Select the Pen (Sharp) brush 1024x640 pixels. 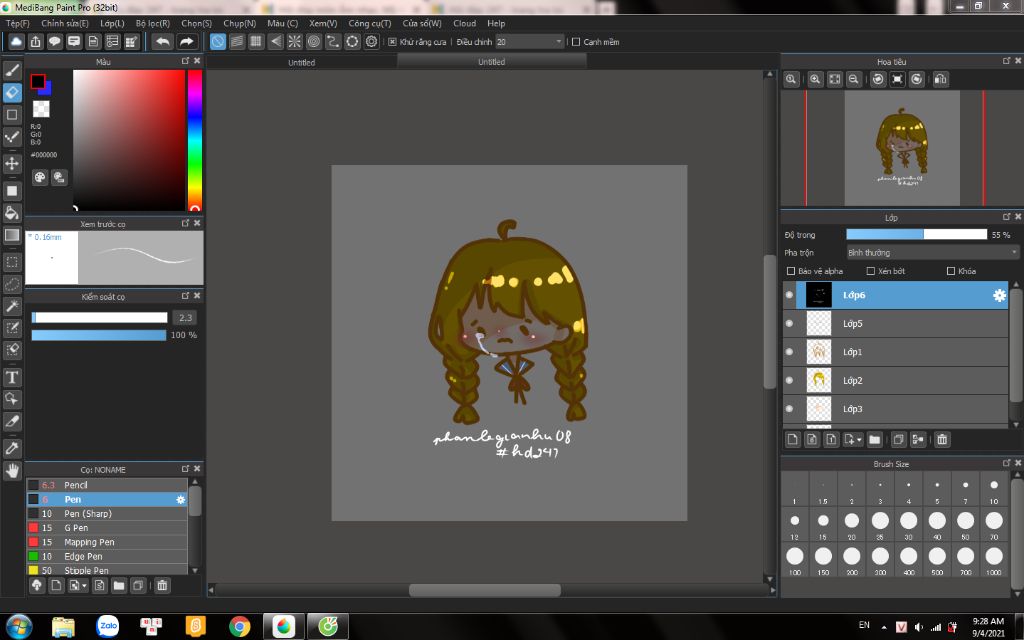point(107,514)
